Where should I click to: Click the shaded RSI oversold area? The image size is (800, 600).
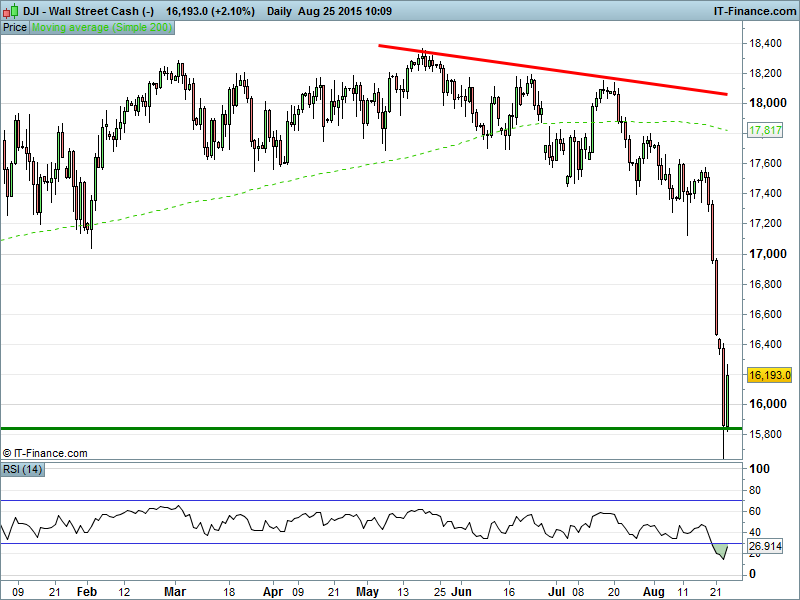click(721, 549)
